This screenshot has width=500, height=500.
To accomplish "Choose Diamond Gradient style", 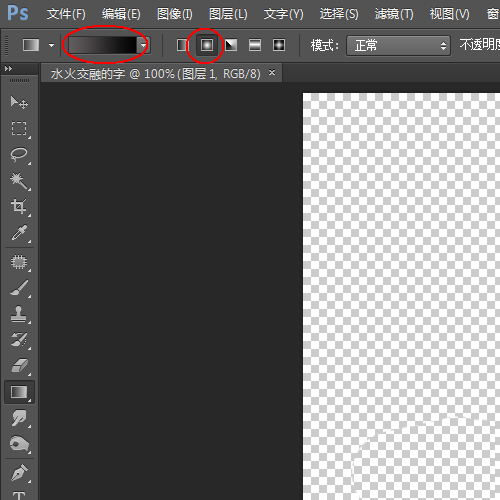I will pyautogui.click(x=279, y=45).
